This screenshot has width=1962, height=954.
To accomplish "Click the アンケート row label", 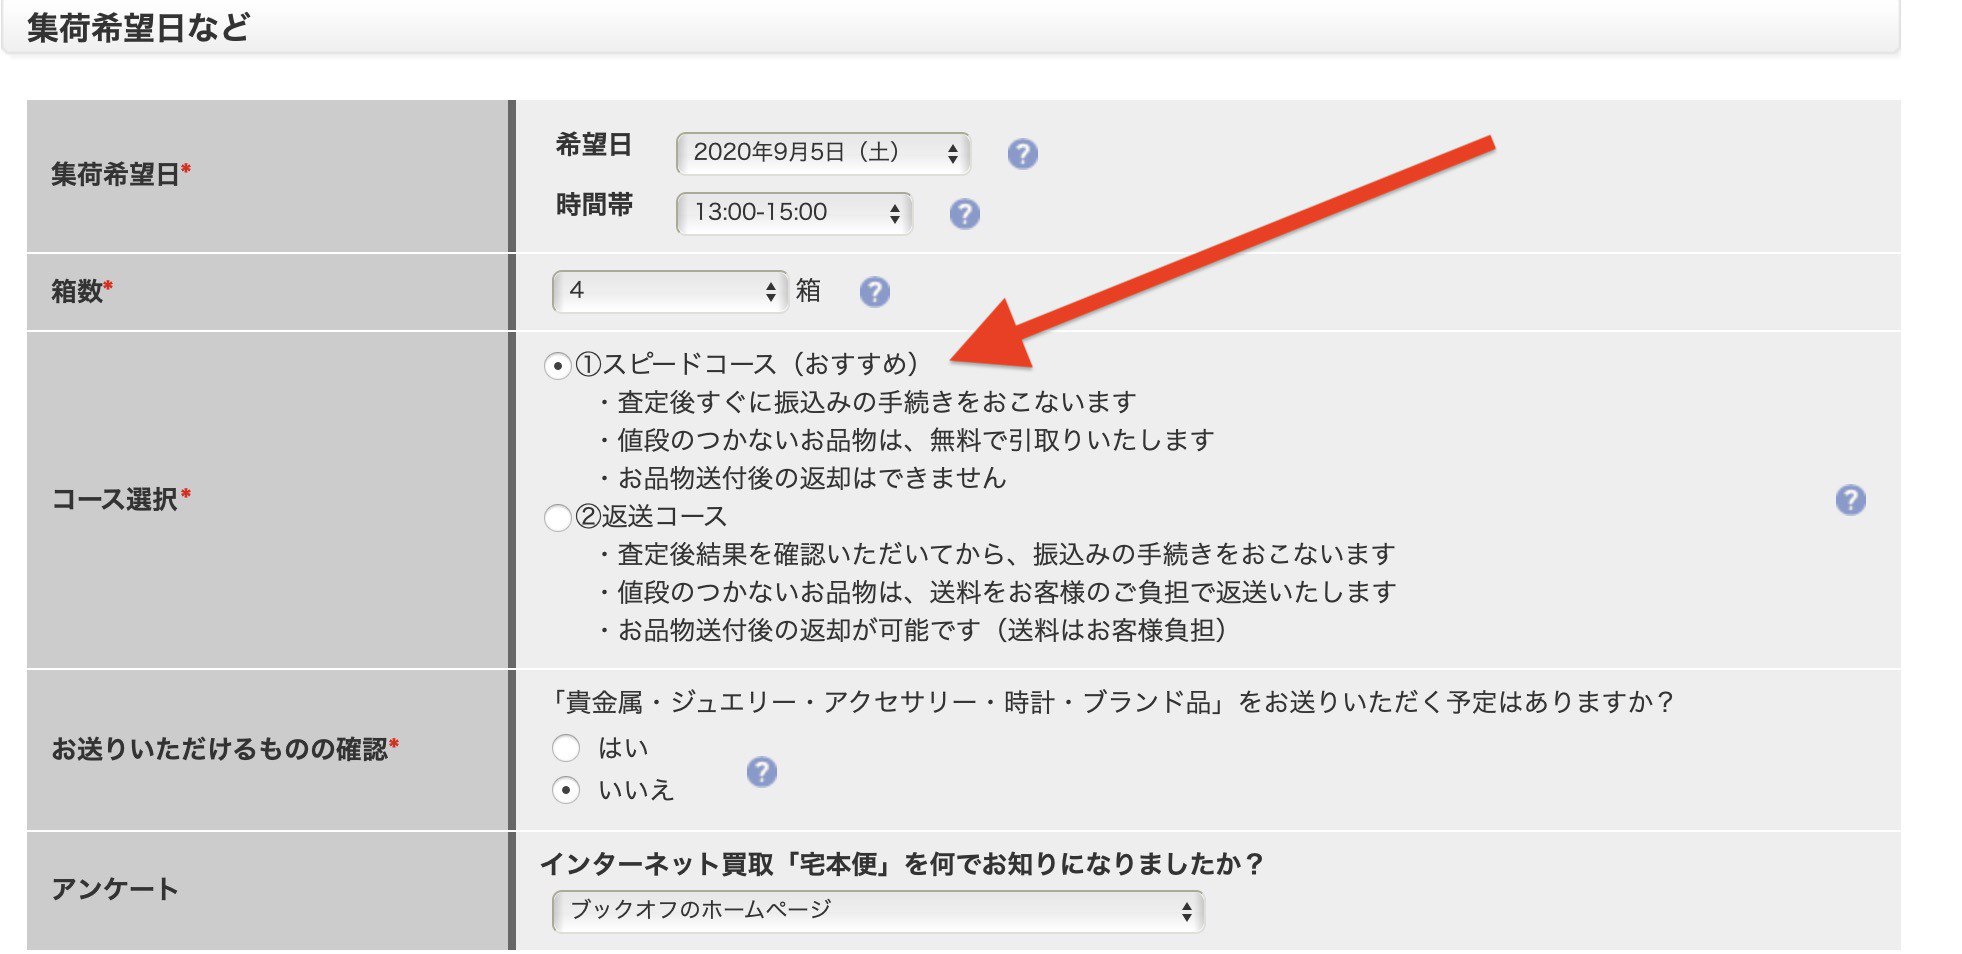I will tap(115, 889).
